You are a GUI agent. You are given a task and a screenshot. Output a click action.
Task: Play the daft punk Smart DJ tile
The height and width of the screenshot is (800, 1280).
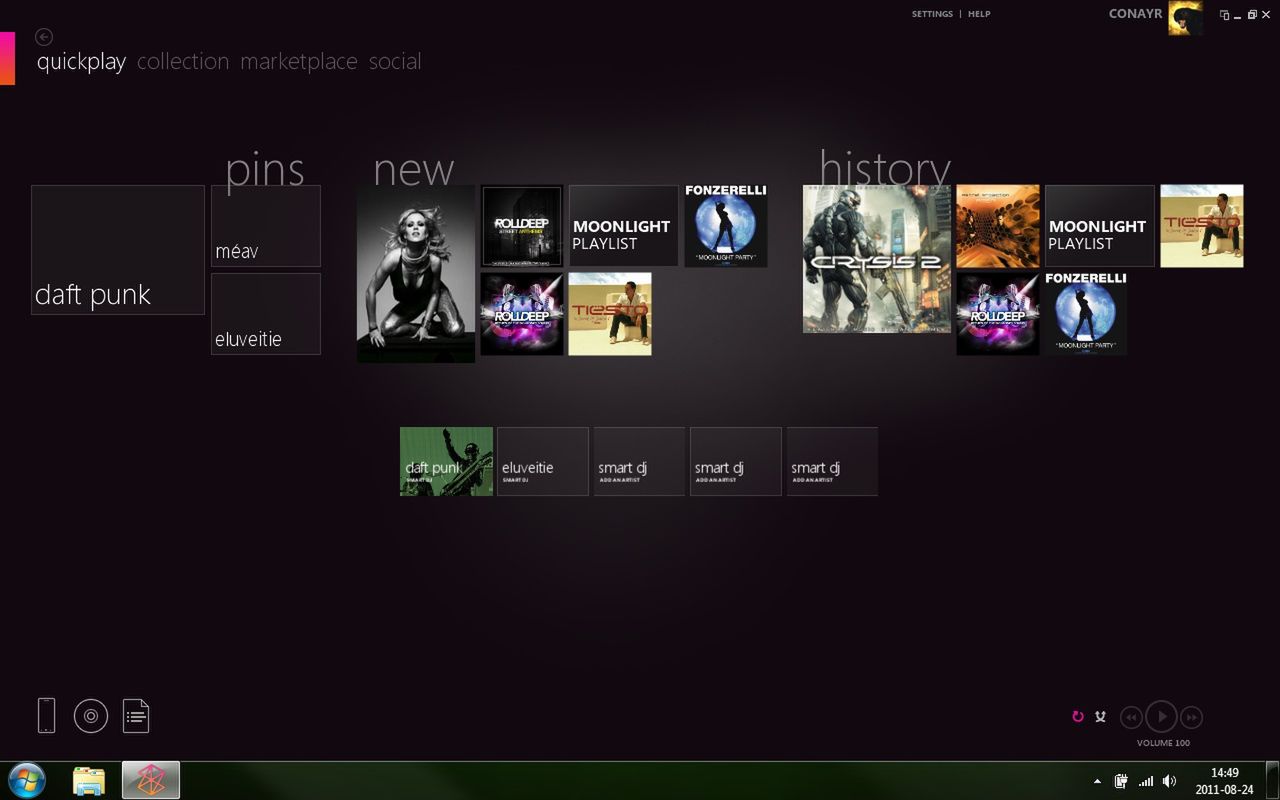(446, 461)
